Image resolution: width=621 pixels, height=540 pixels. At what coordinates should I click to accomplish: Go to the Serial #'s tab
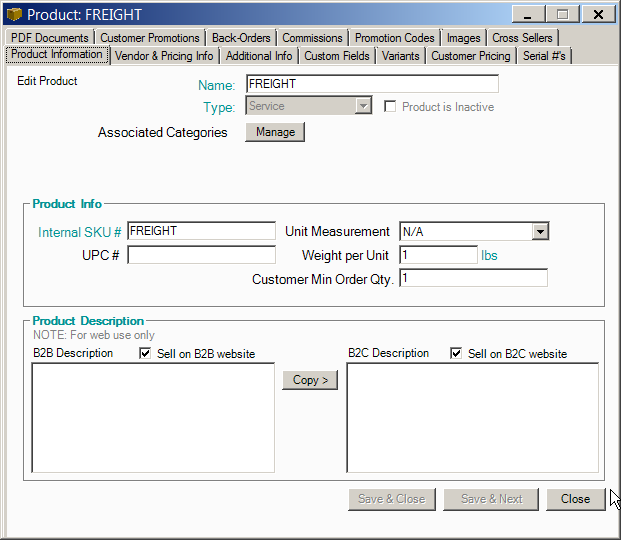[x=544, y=56]
